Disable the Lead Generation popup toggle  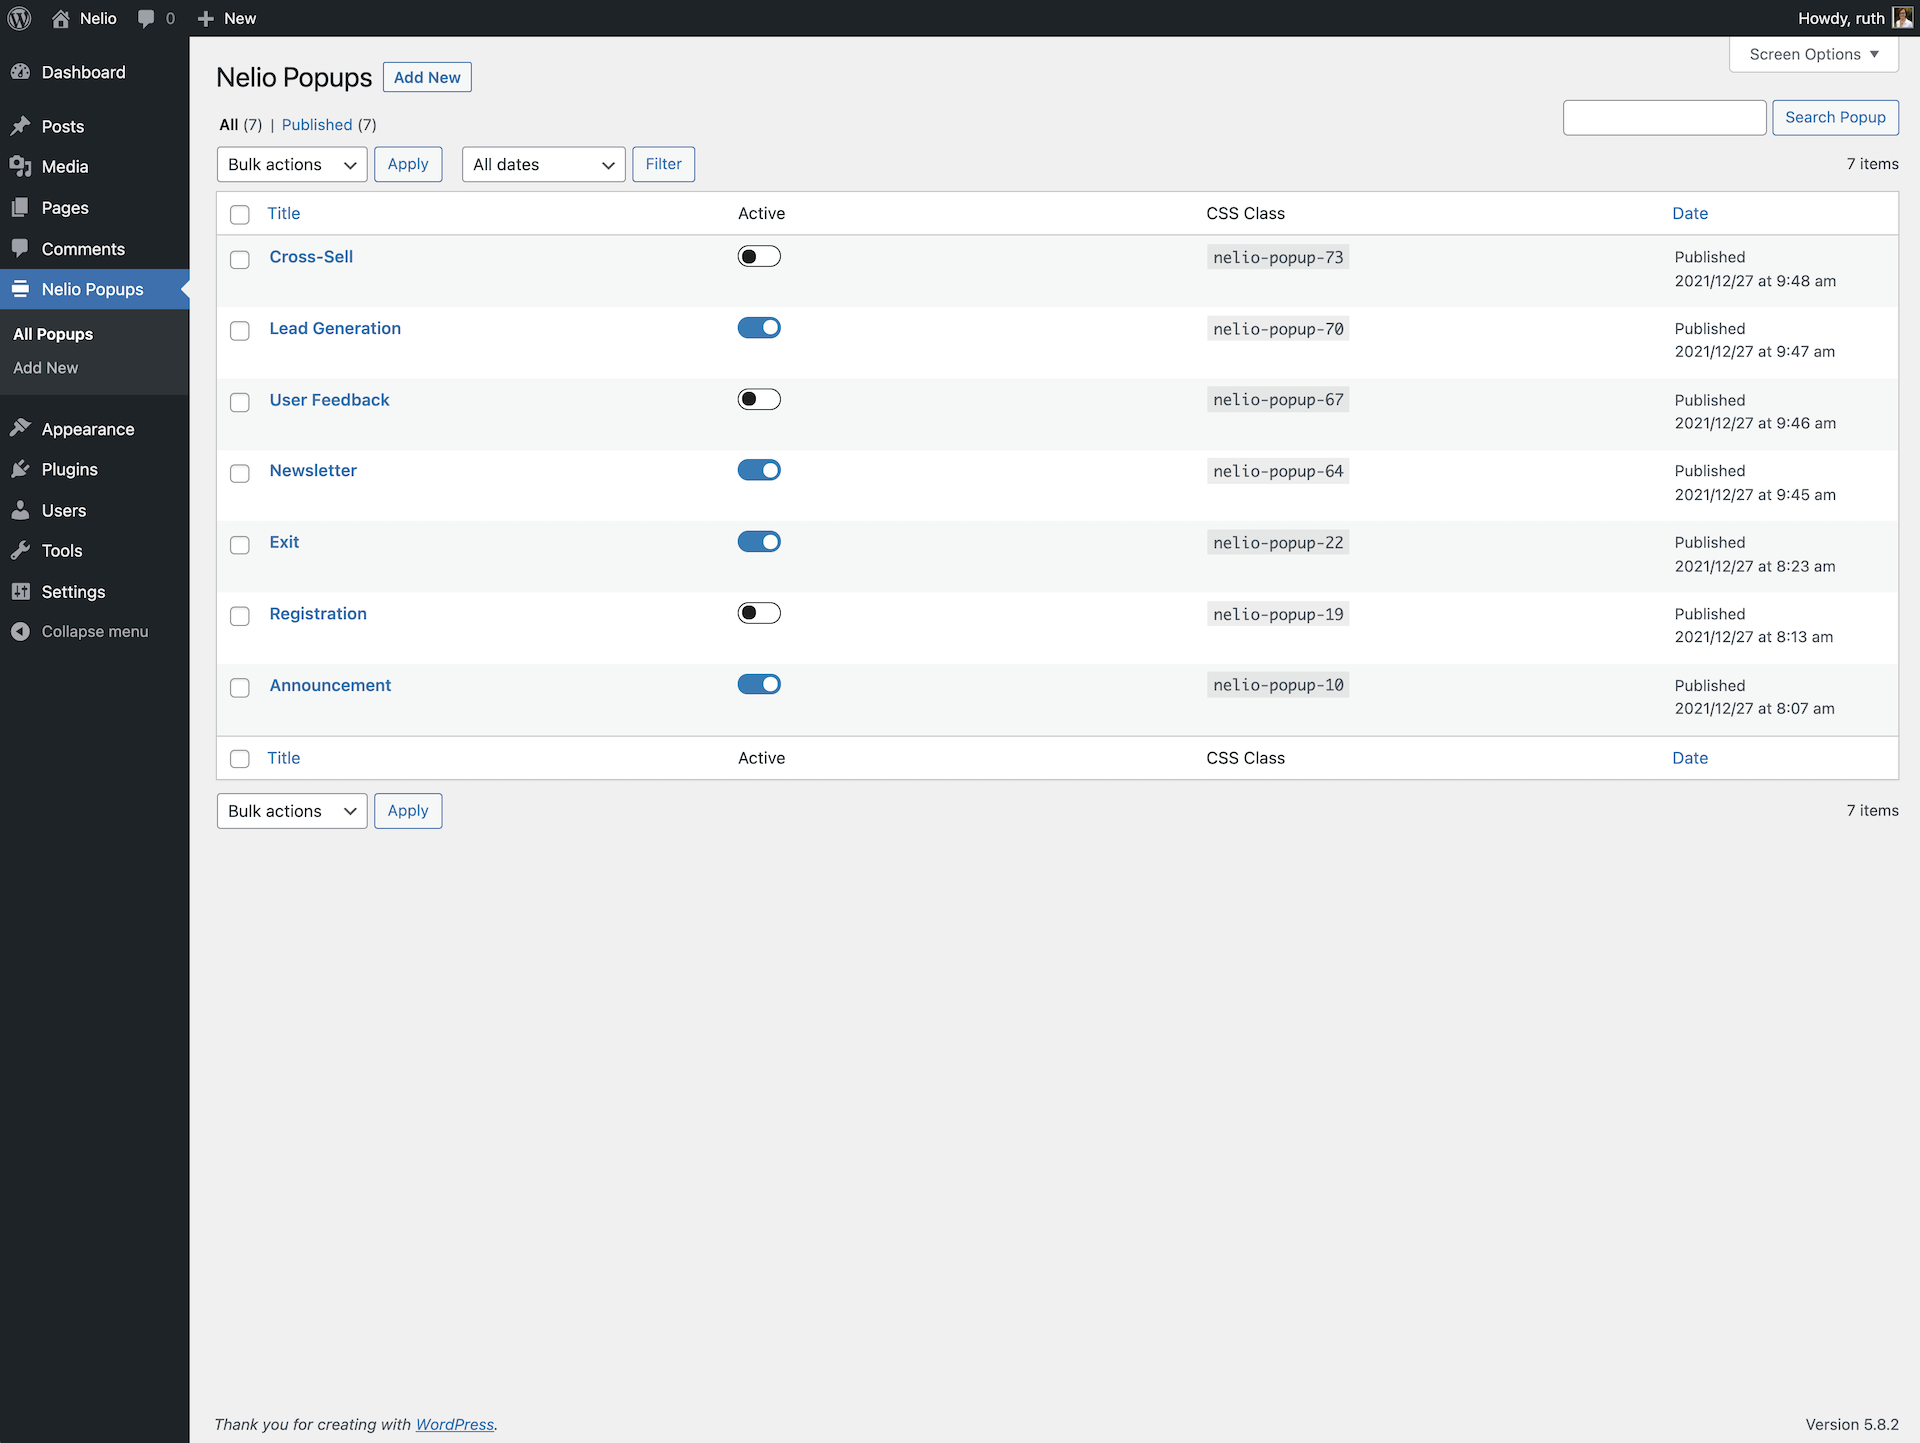coord(759,328)
